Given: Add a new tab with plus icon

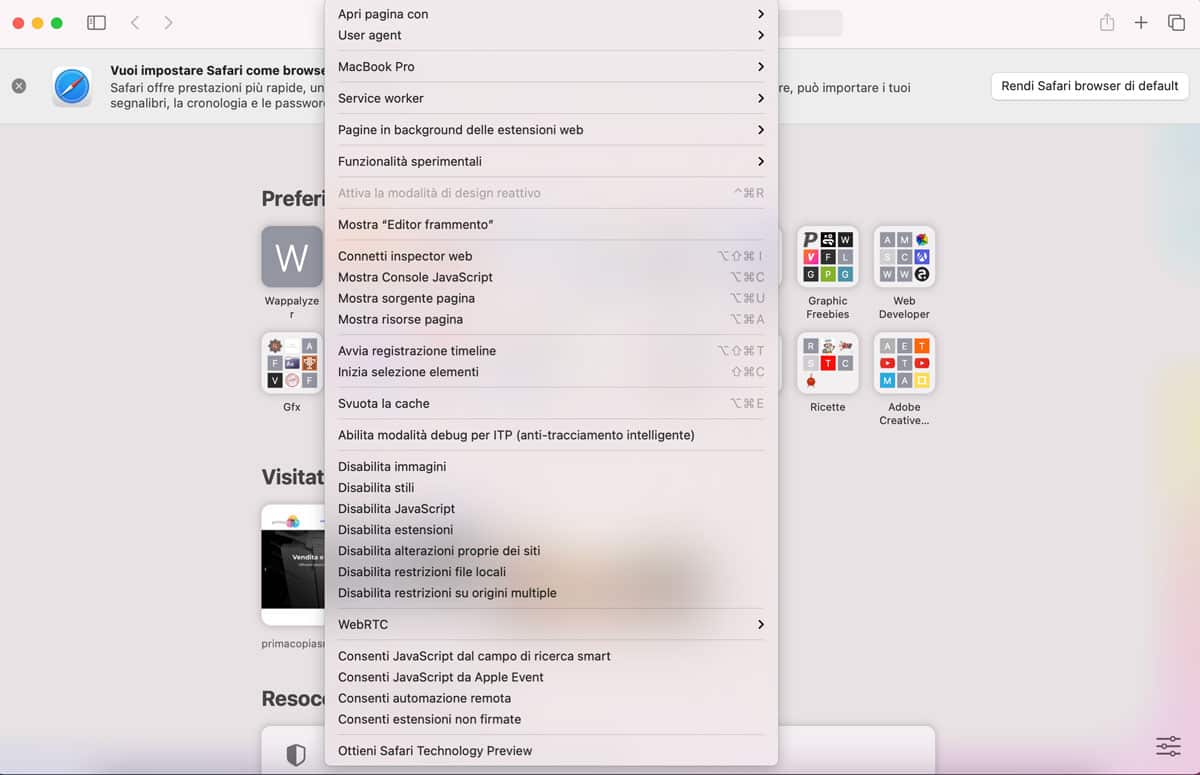Looking at the screenshot, I should 1141,22.
